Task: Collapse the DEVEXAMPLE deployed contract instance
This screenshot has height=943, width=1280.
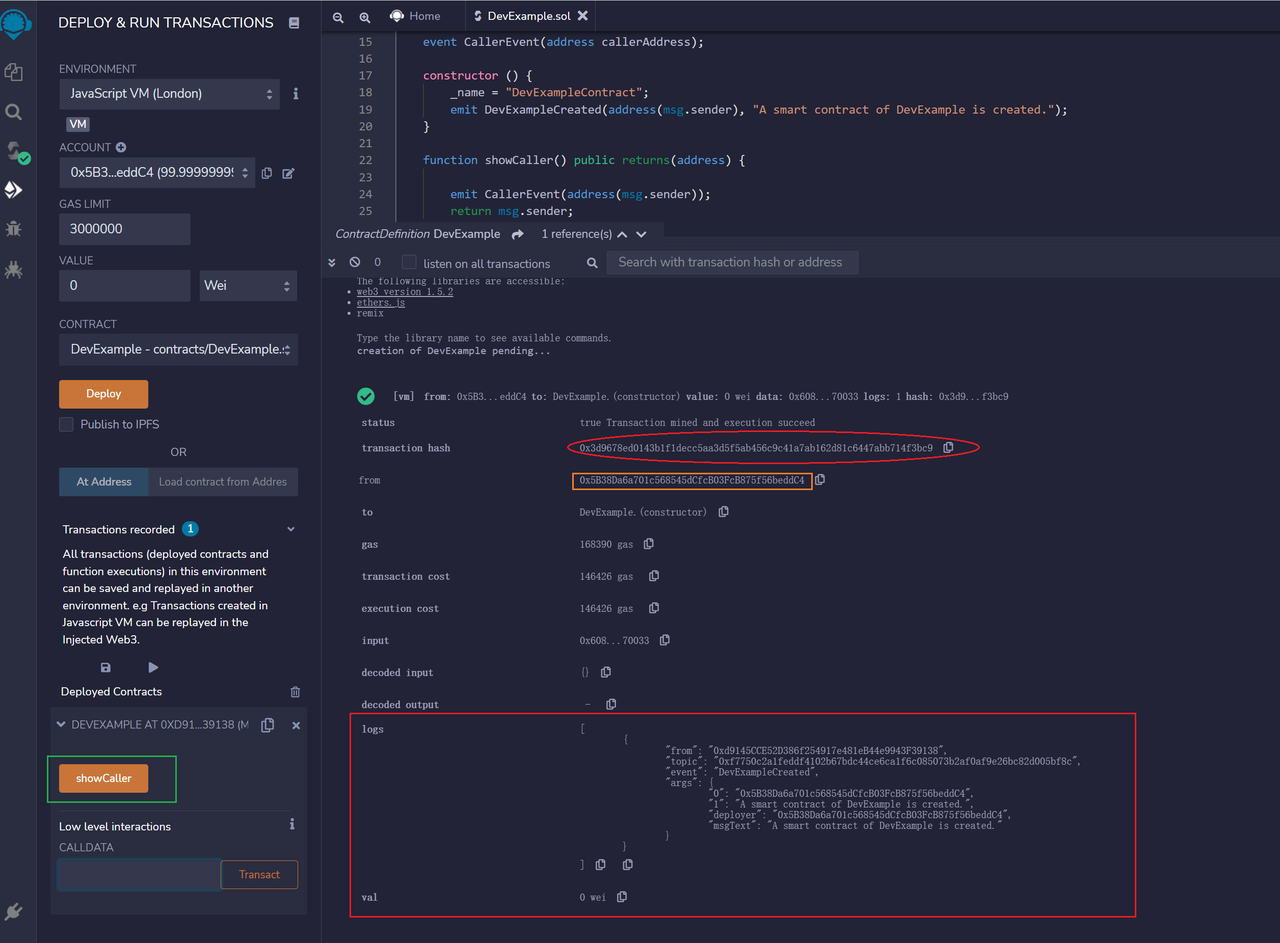Action: click(x=61, y=725)
